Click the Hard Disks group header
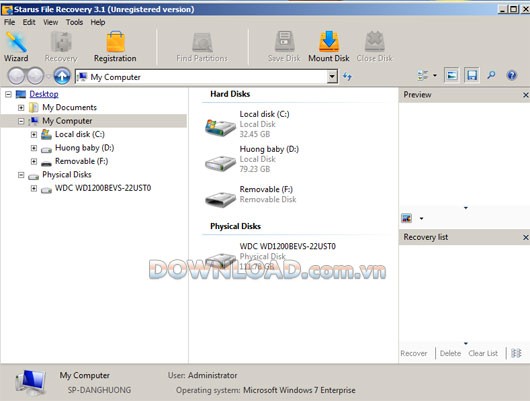 [230, 94]
